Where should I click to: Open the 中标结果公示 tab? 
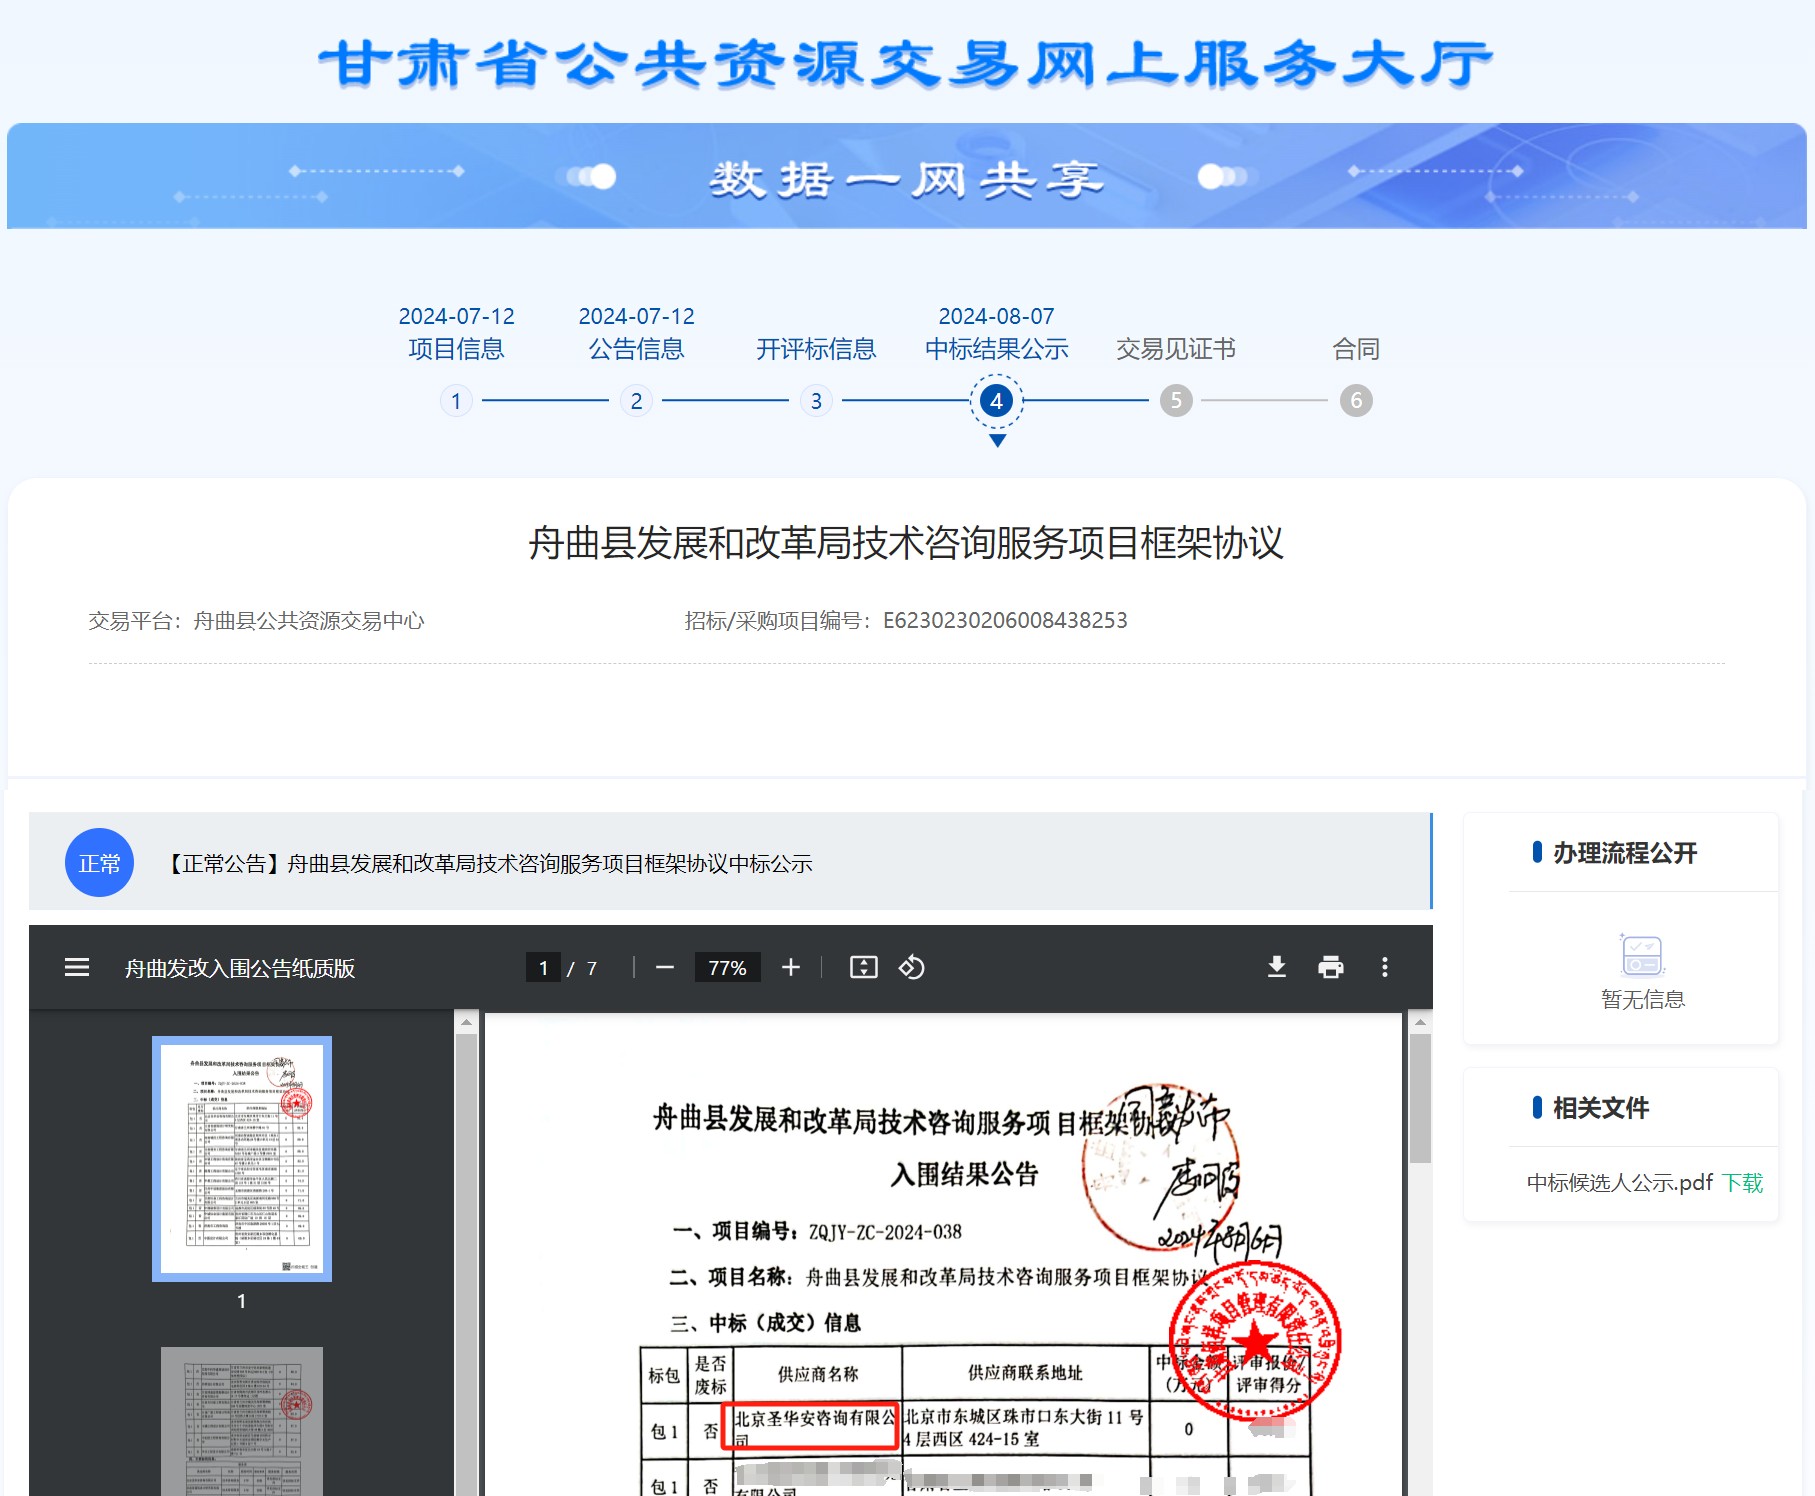pos(996,349)
